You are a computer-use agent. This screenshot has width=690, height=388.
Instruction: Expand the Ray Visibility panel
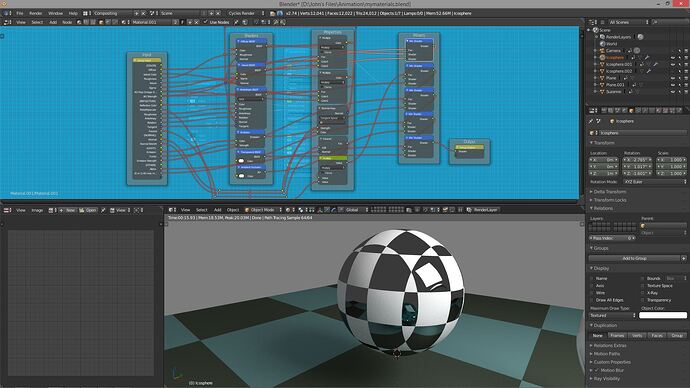[606, 379]
